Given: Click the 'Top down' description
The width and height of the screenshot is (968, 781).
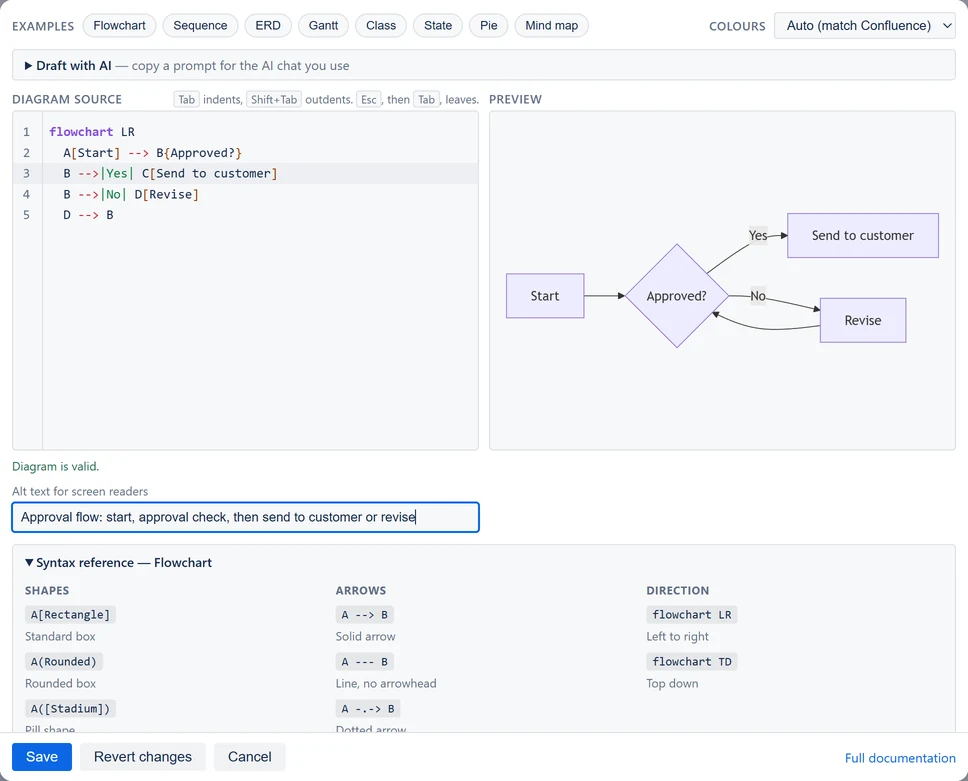Looking at the screenshot, I should (672, 683).
